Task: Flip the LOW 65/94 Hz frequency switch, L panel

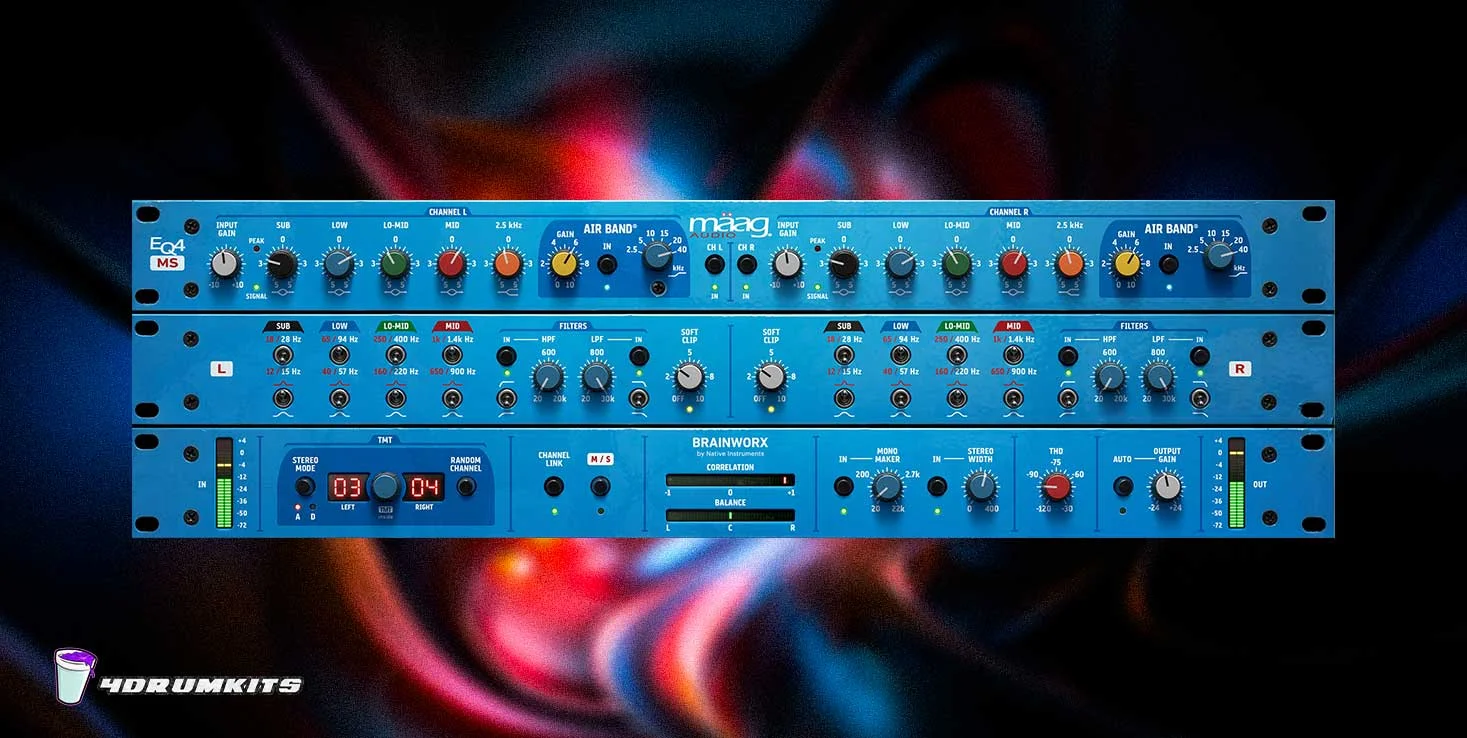Action: click(x=339, y=356)
